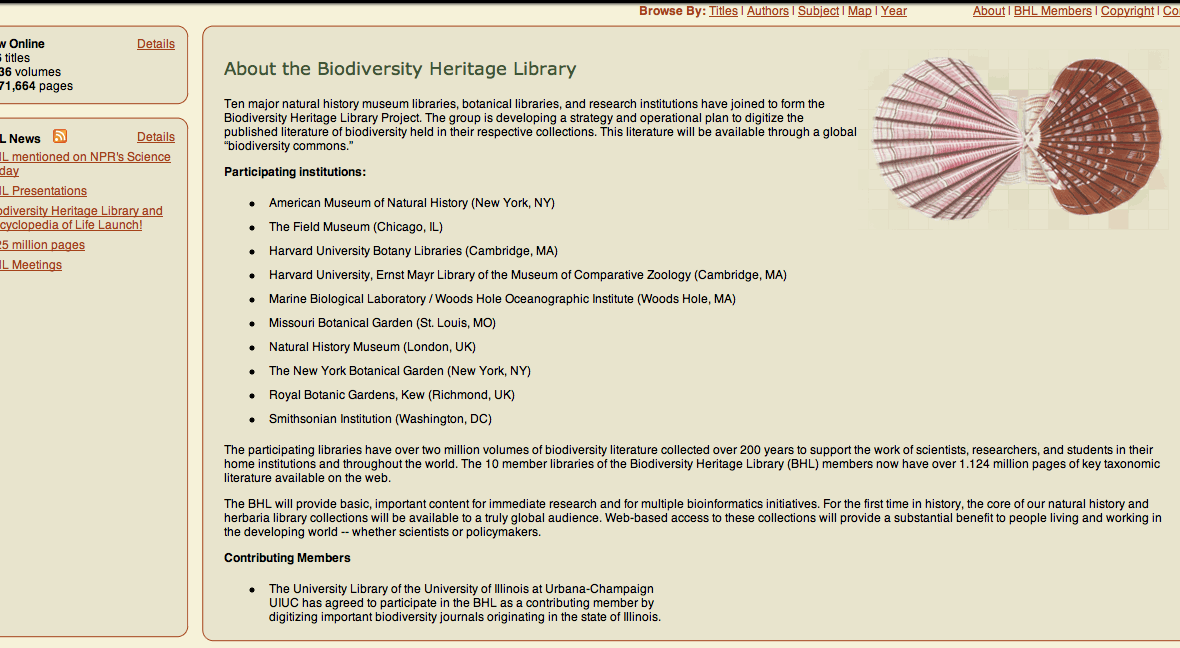Image resolution: width=1180 pixels, height=648 pixels.
Task: Read the NPR Science Friday news item
Action: click(85, 157)
